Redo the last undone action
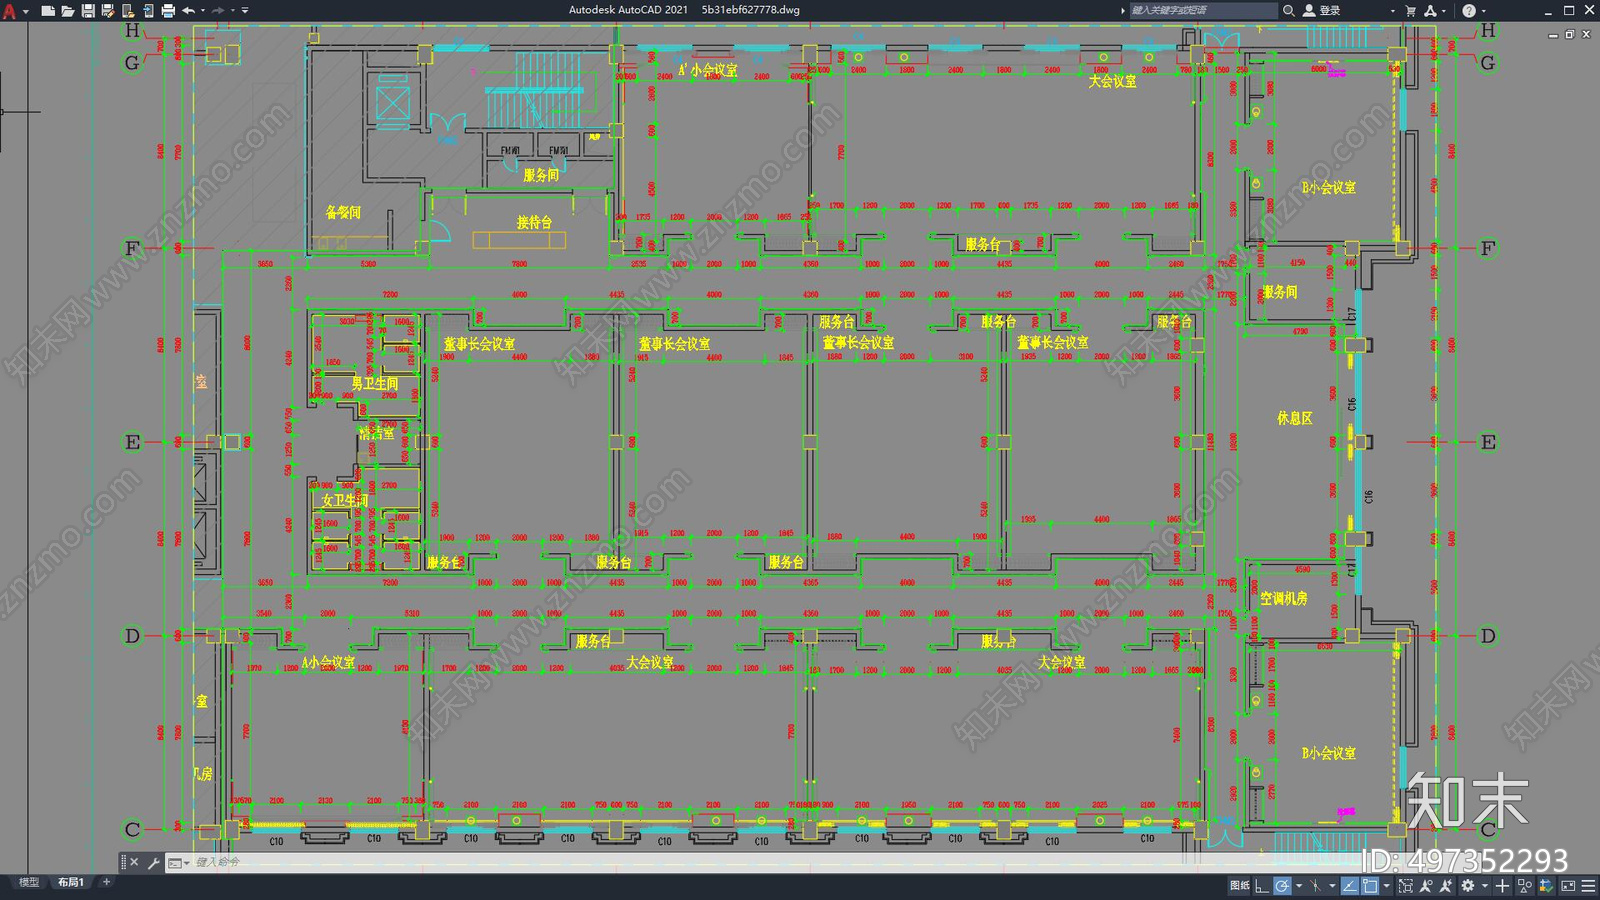Viewport: 1600px width, 900px height. (218, 10)
